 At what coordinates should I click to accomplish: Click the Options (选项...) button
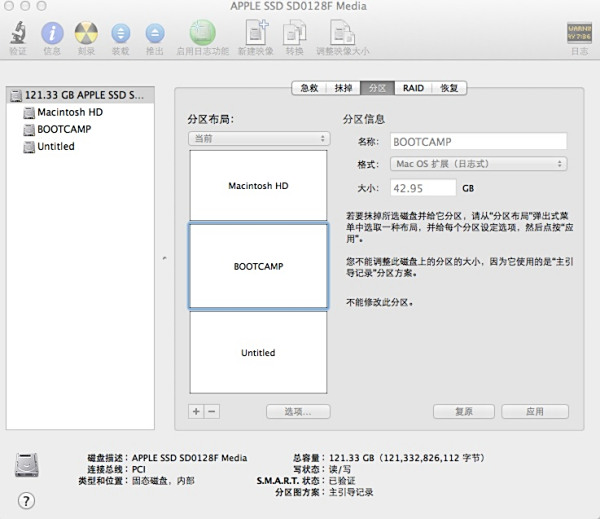298,411
